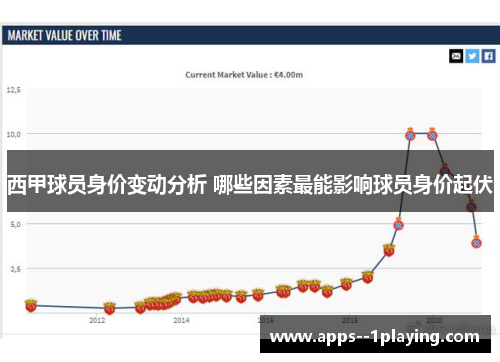The image size is (500, 362).
Task: Select the final data marker at the line's end
Action: 477,242
